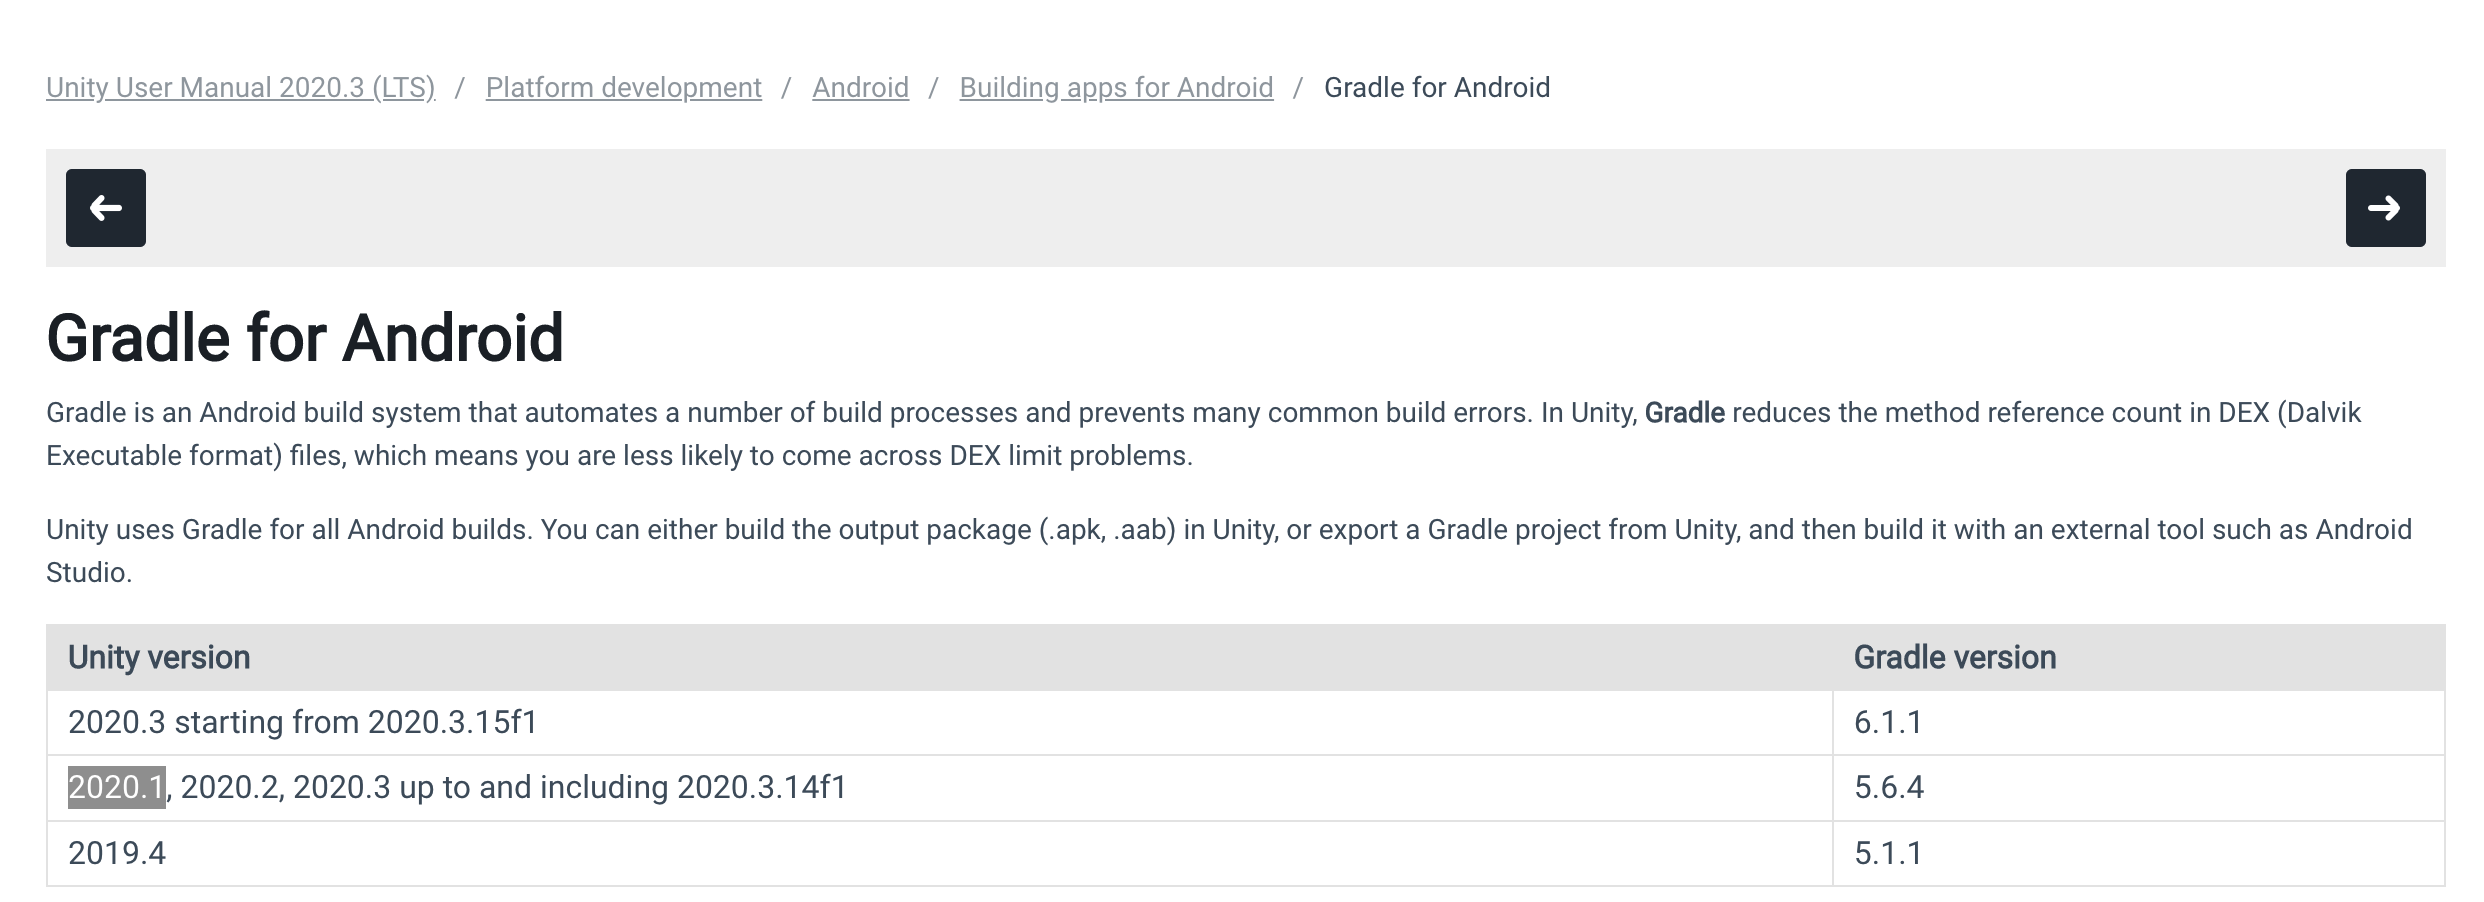Open Building apps for Android page
Image resolution: width=2484 pixels, height=902 pixels.
click(1114, 88)
